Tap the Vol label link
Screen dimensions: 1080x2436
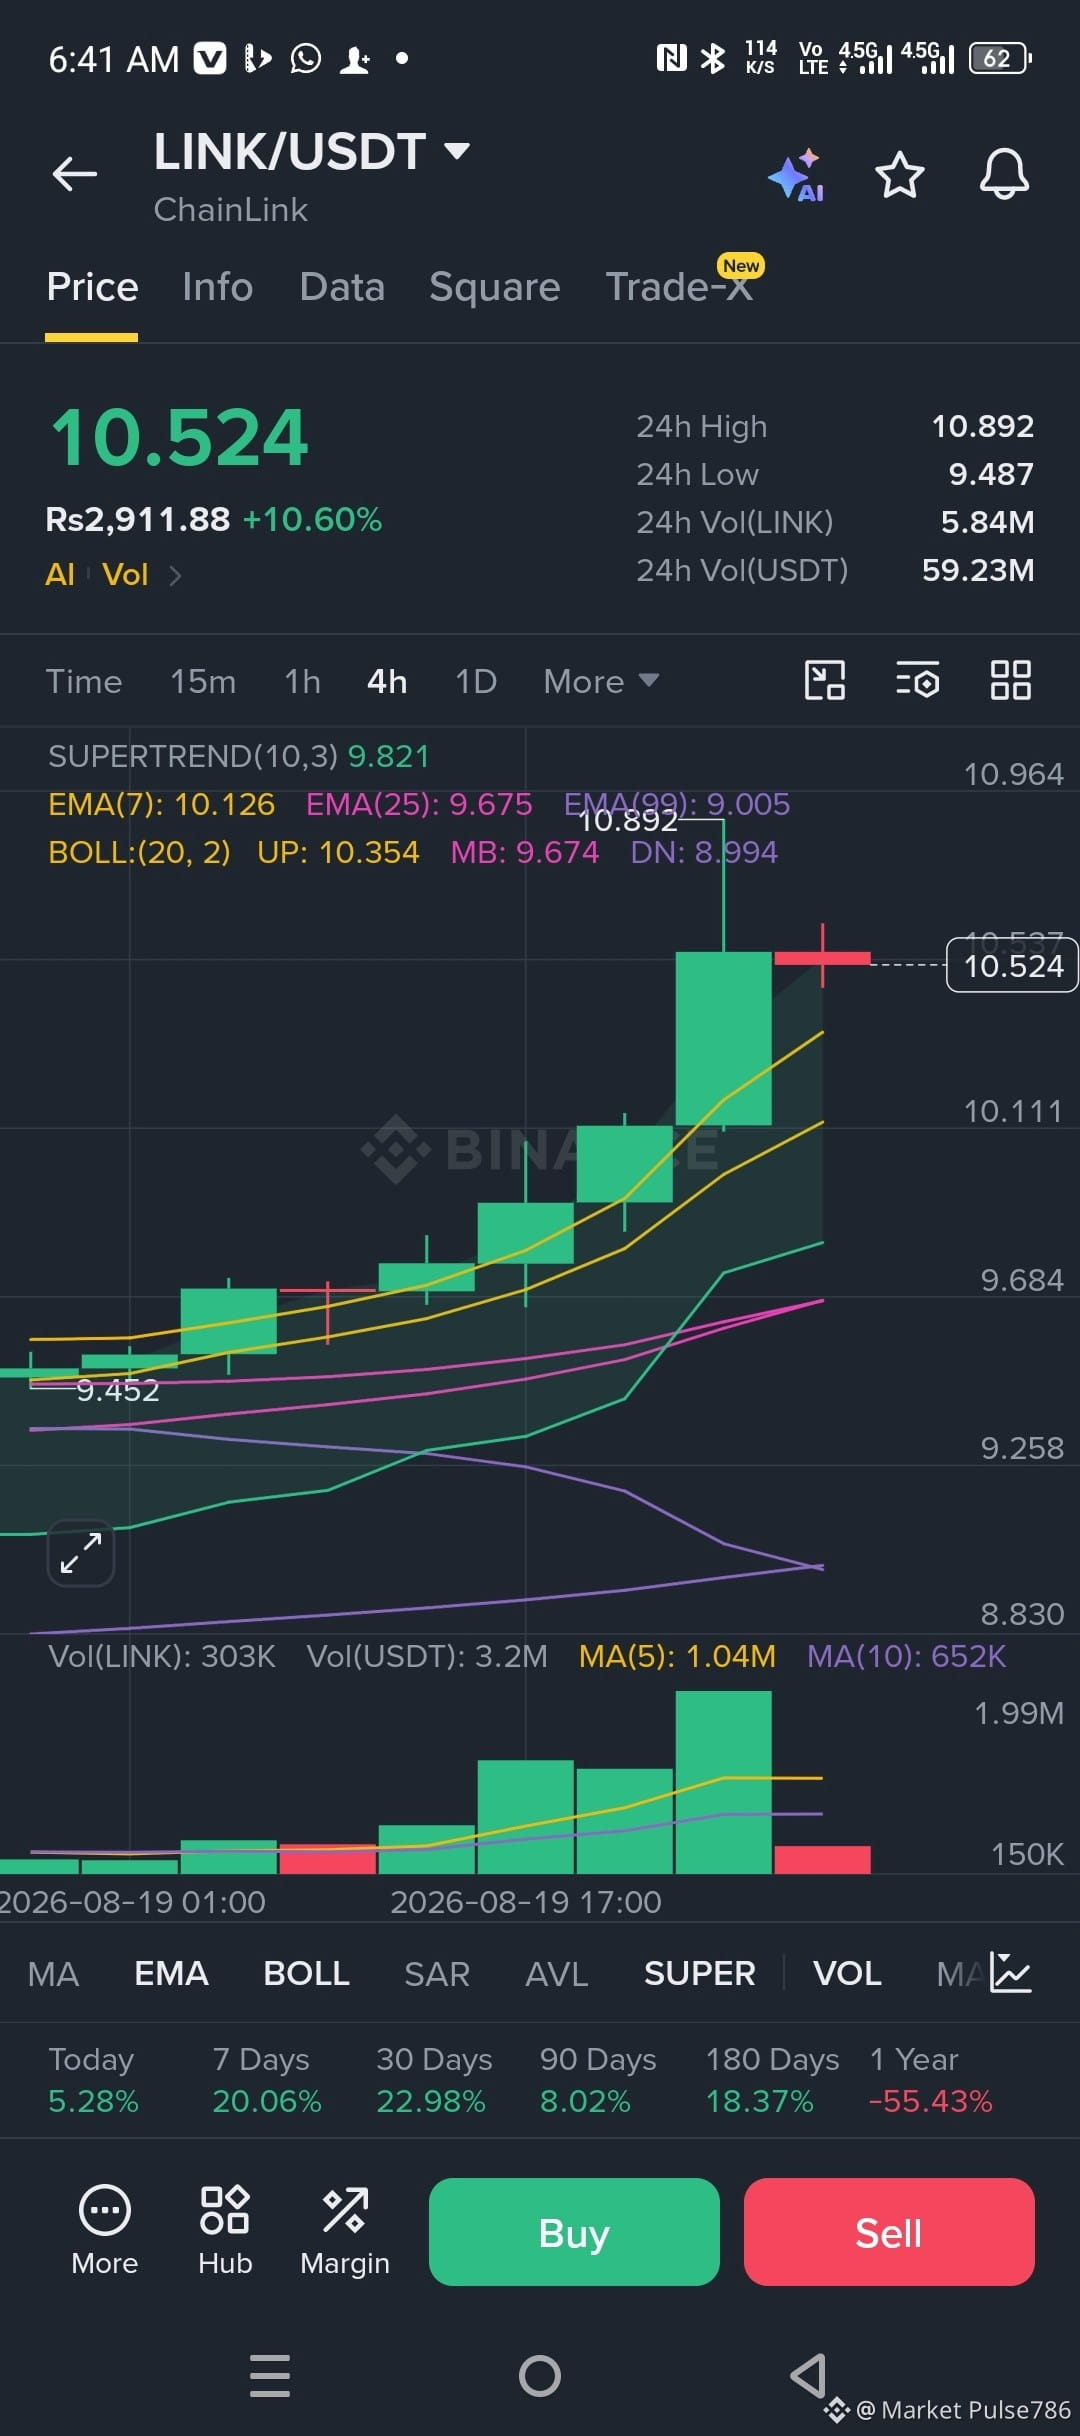(x=125, y=574)
